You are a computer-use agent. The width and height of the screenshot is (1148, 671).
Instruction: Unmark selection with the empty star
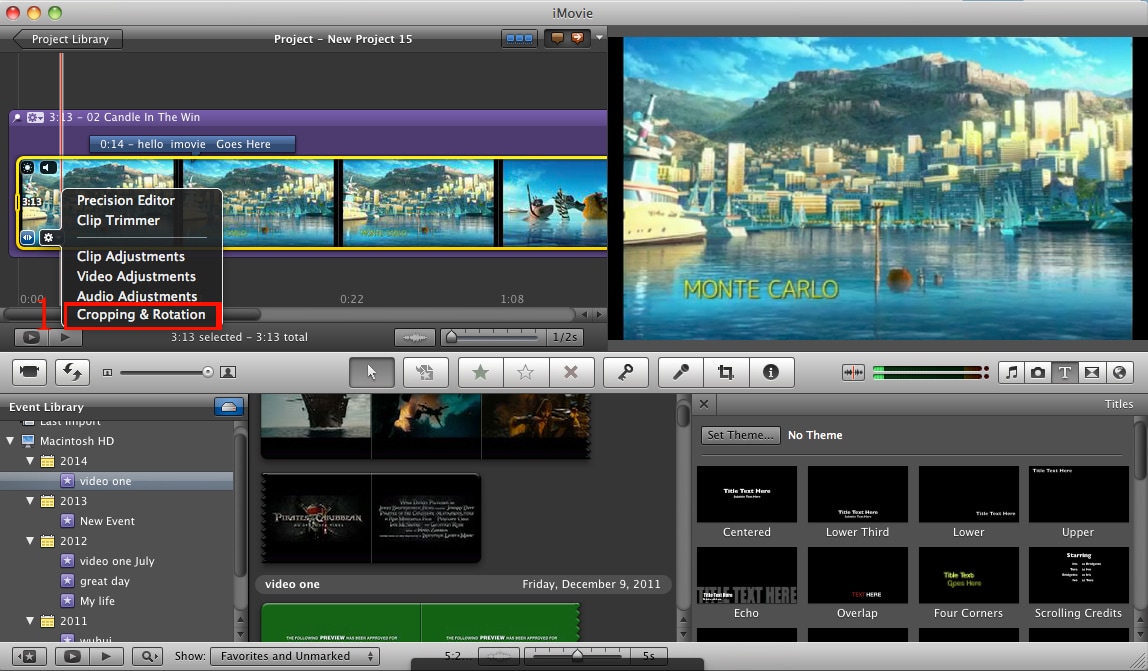(x=526, y=372)
